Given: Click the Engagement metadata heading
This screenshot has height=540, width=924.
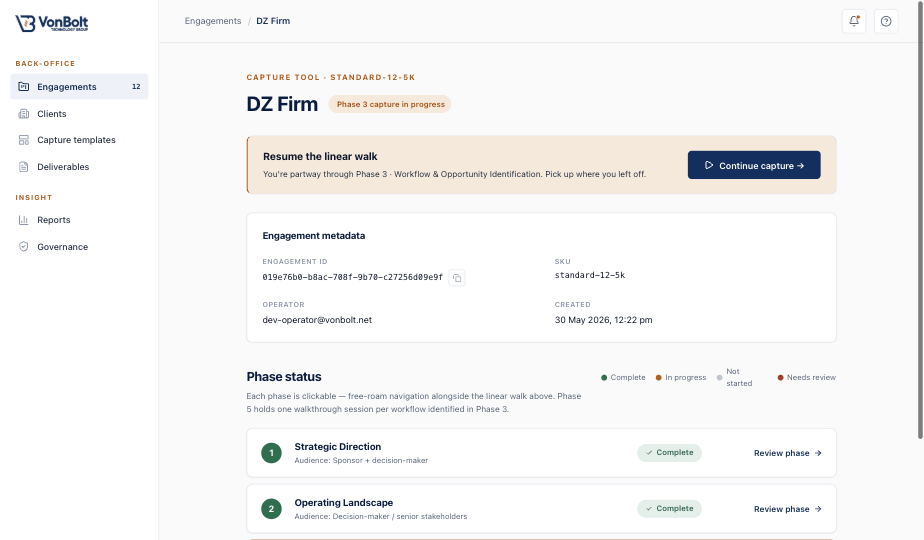Looking at the screenshot, I should coord(314,236).
